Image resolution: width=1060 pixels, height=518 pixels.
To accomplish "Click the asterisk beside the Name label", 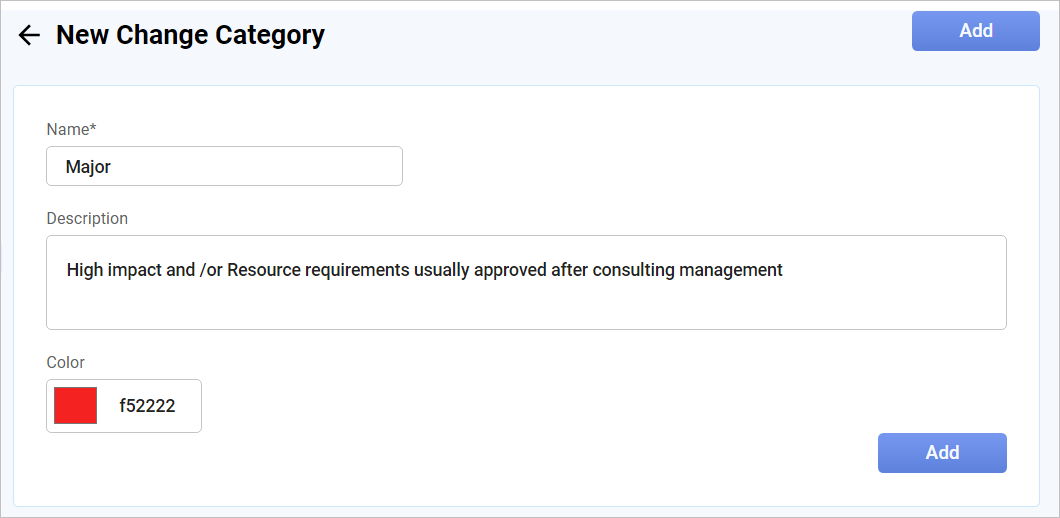I will (x=93, y=129).
